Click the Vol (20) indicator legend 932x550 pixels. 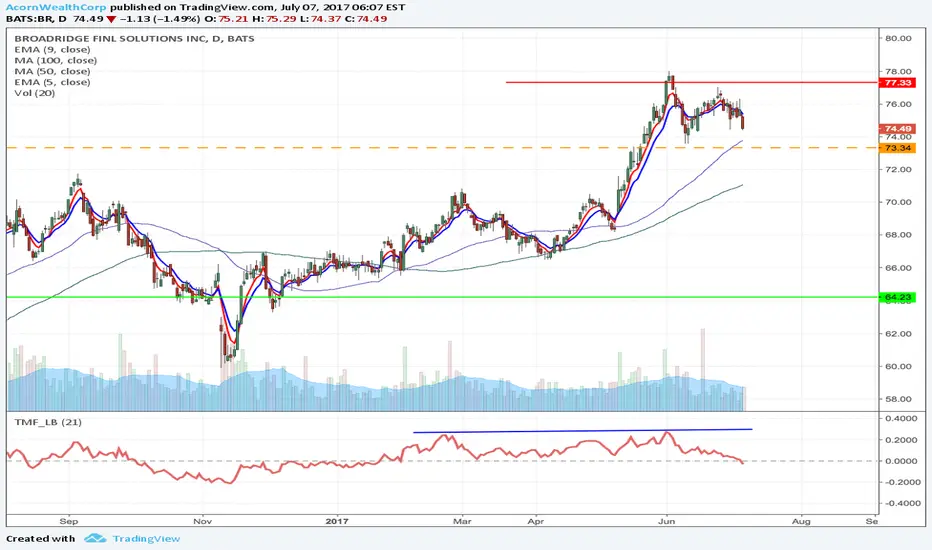click(34, 93)
